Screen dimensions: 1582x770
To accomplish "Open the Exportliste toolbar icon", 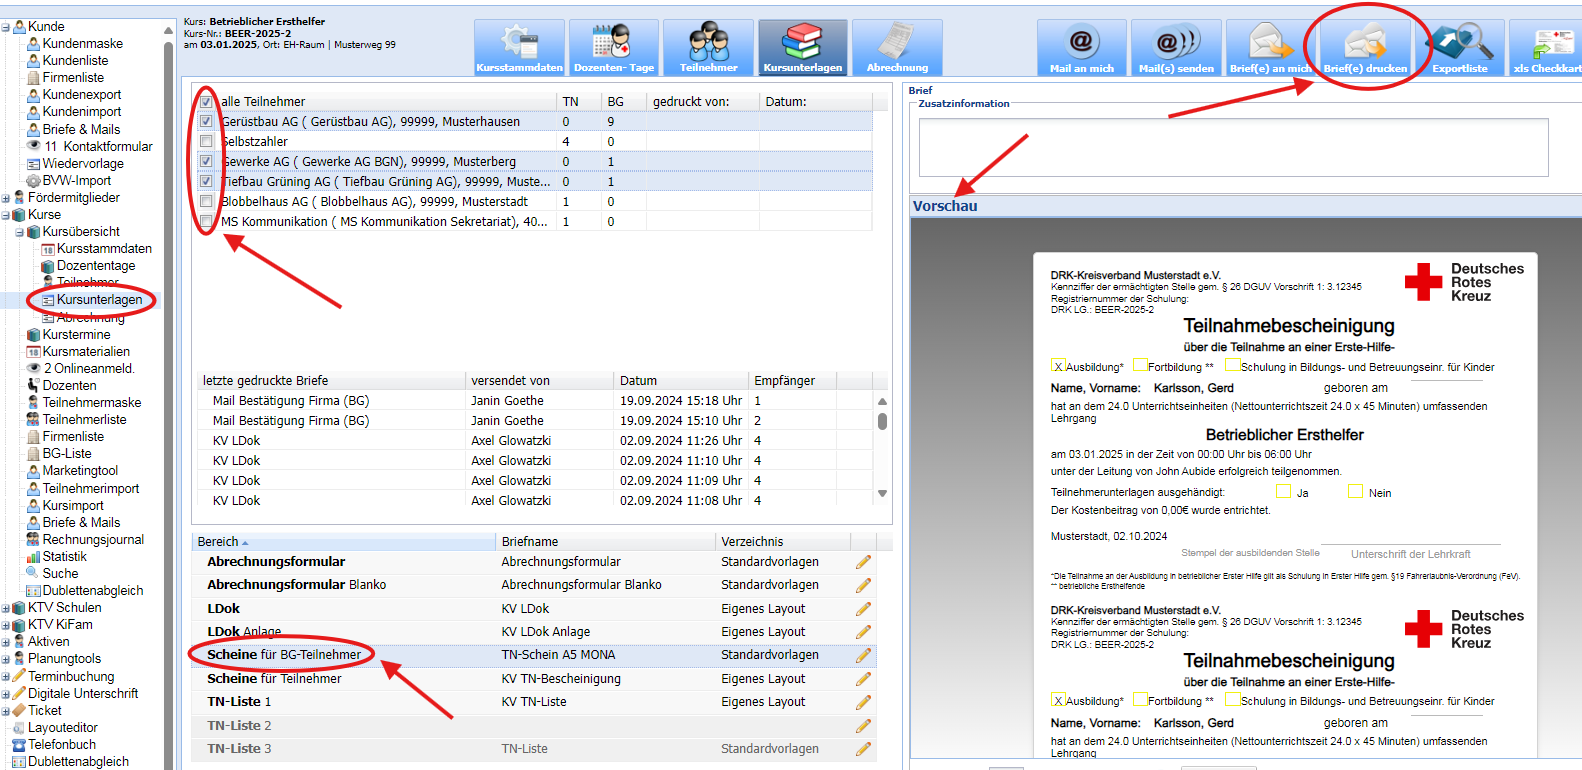I will tap(1459, 48).
